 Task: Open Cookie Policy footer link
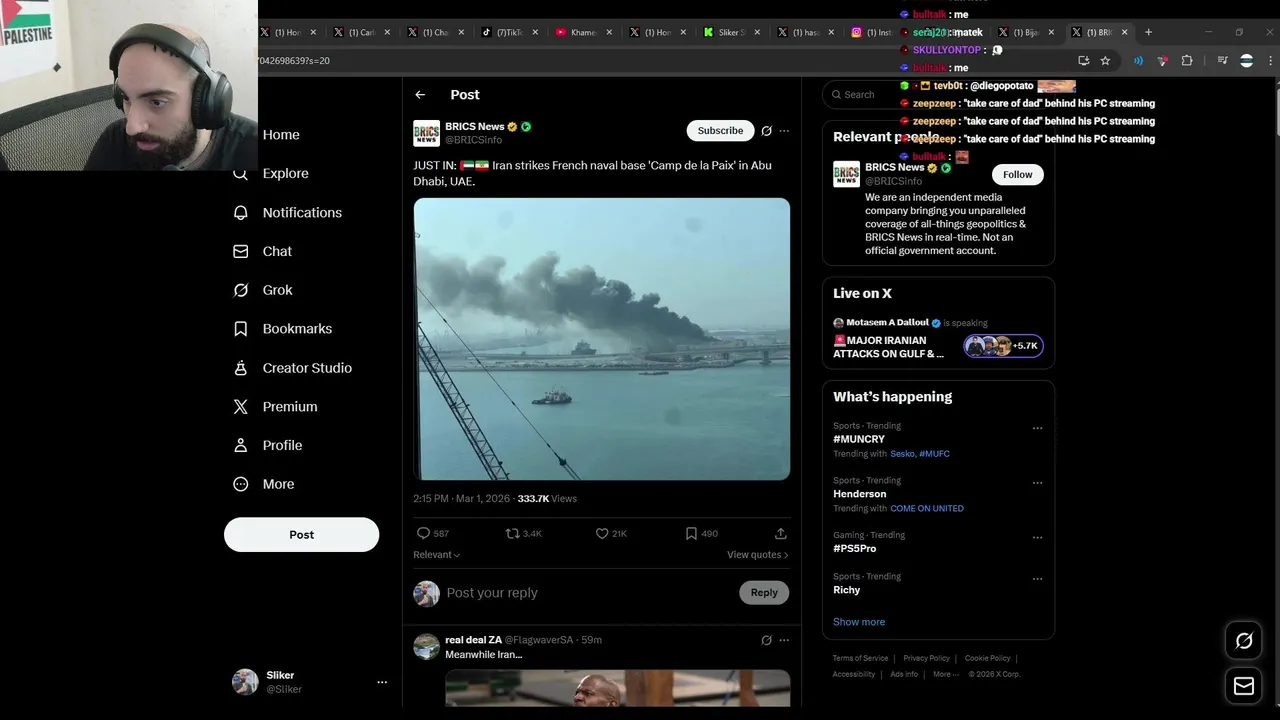click(x=988, y=658)
